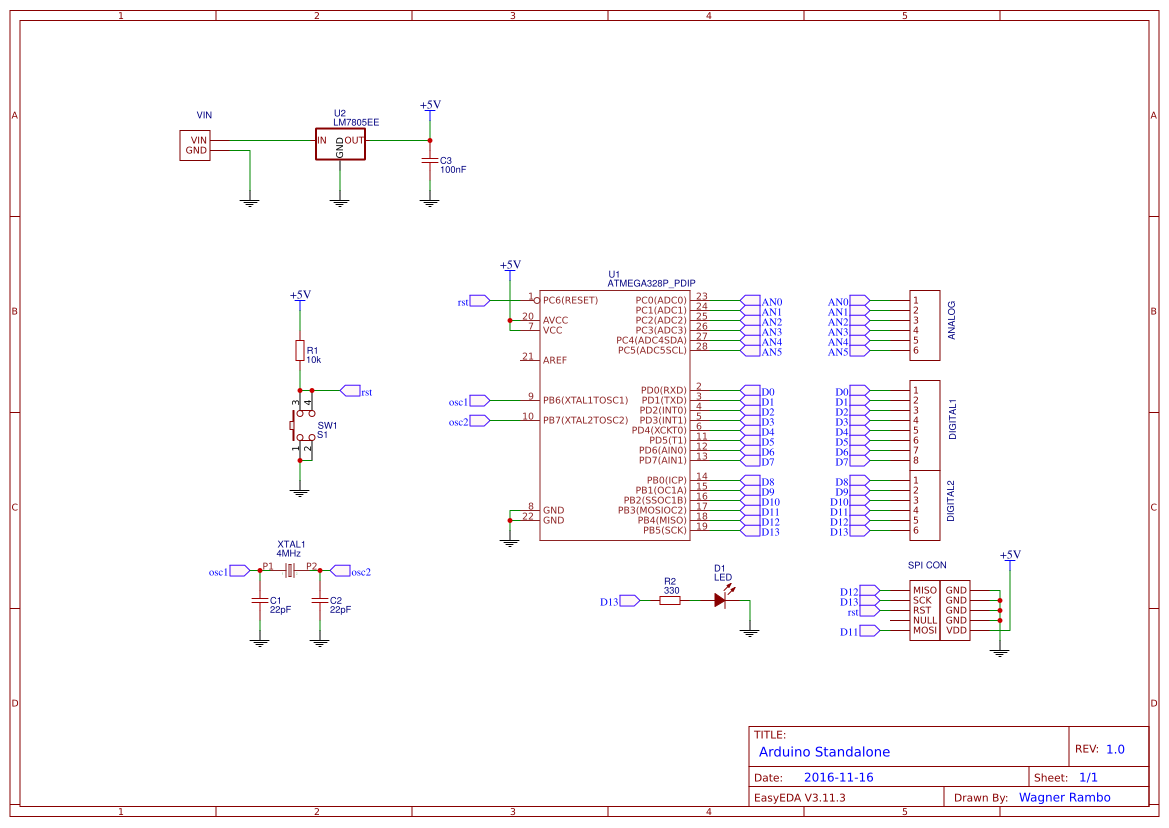This screenshot has height=828, width=1169.
Task: Click the rst net flag beside the switch
Action: click(x=350, y=391)
